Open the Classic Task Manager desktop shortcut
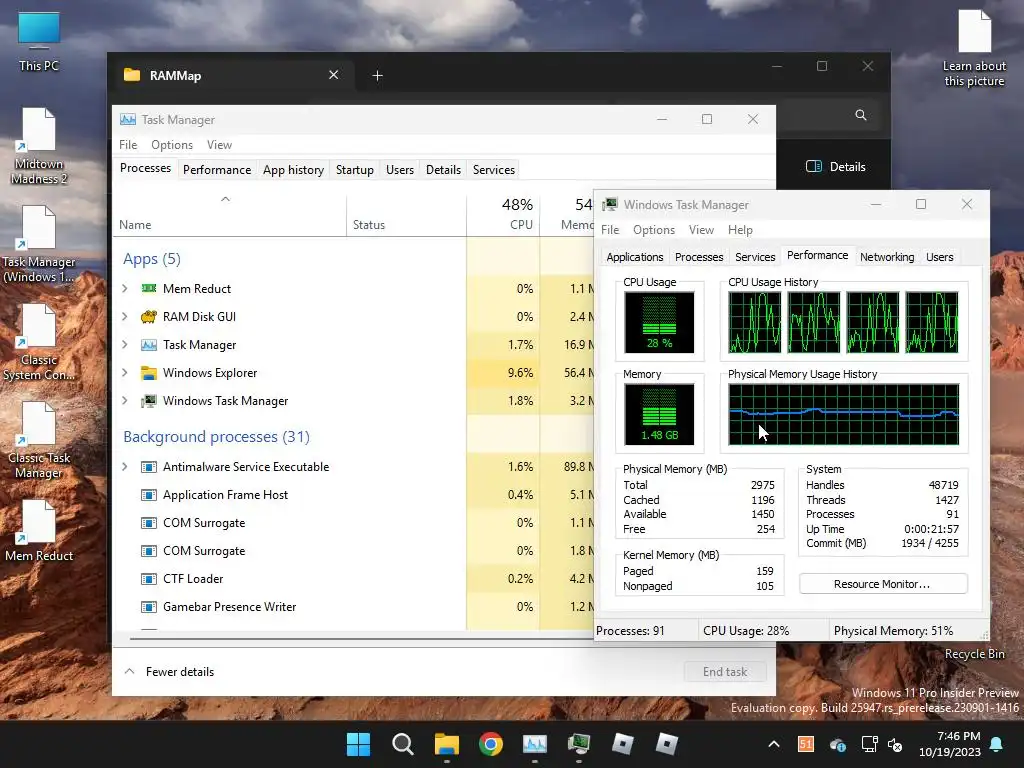Viewport: 1024px width, 768px height. pyautogui.click(x=39, y=441)
